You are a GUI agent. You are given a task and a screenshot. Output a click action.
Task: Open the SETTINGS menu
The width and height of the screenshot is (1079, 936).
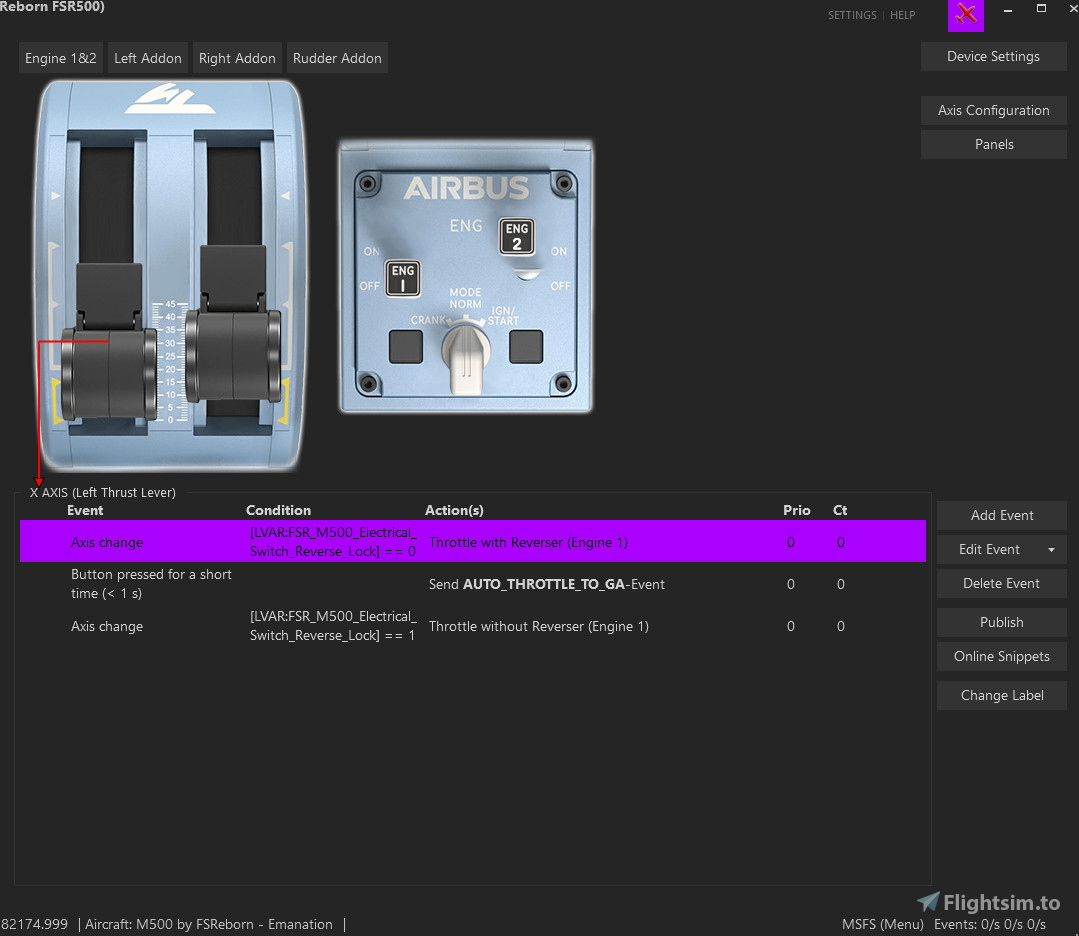pos(852,15)
